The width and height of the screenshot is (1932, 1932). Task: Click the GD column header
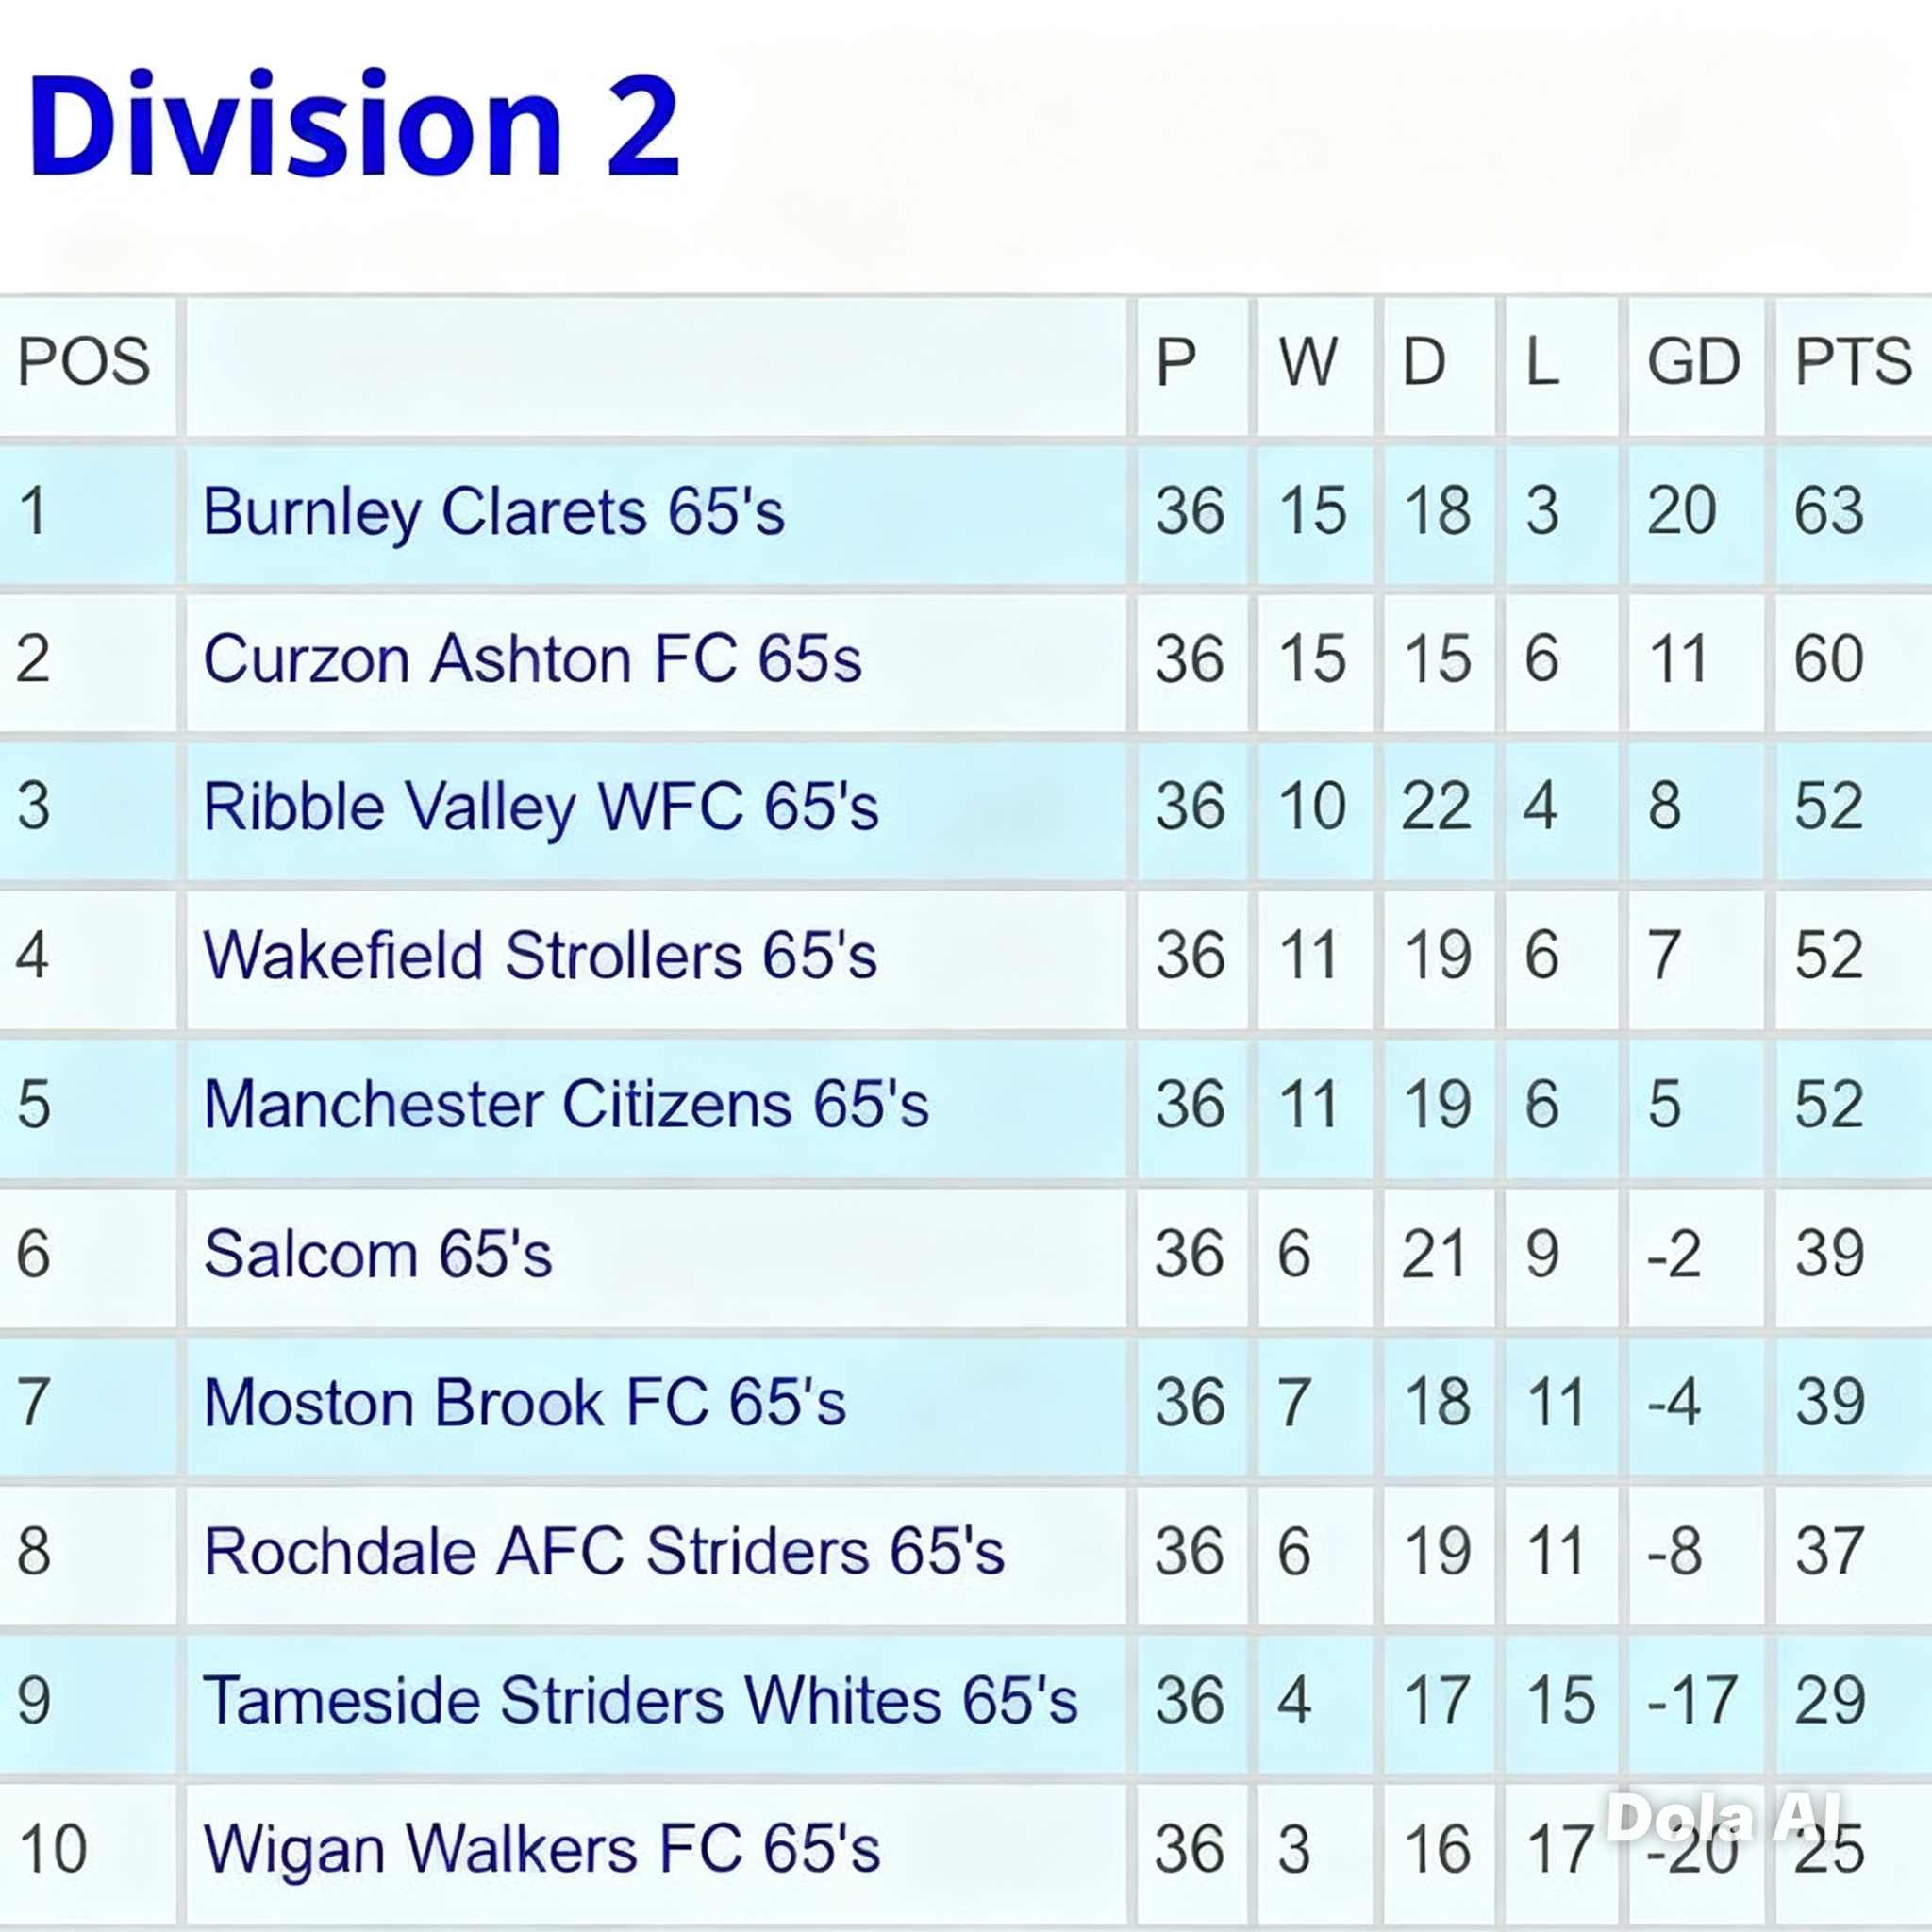[x=1694, y=361]
